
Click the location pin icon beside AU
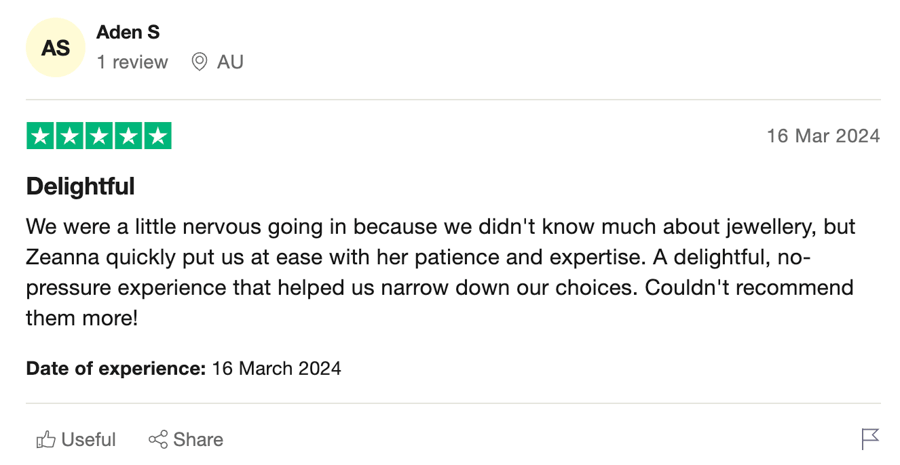199,61
